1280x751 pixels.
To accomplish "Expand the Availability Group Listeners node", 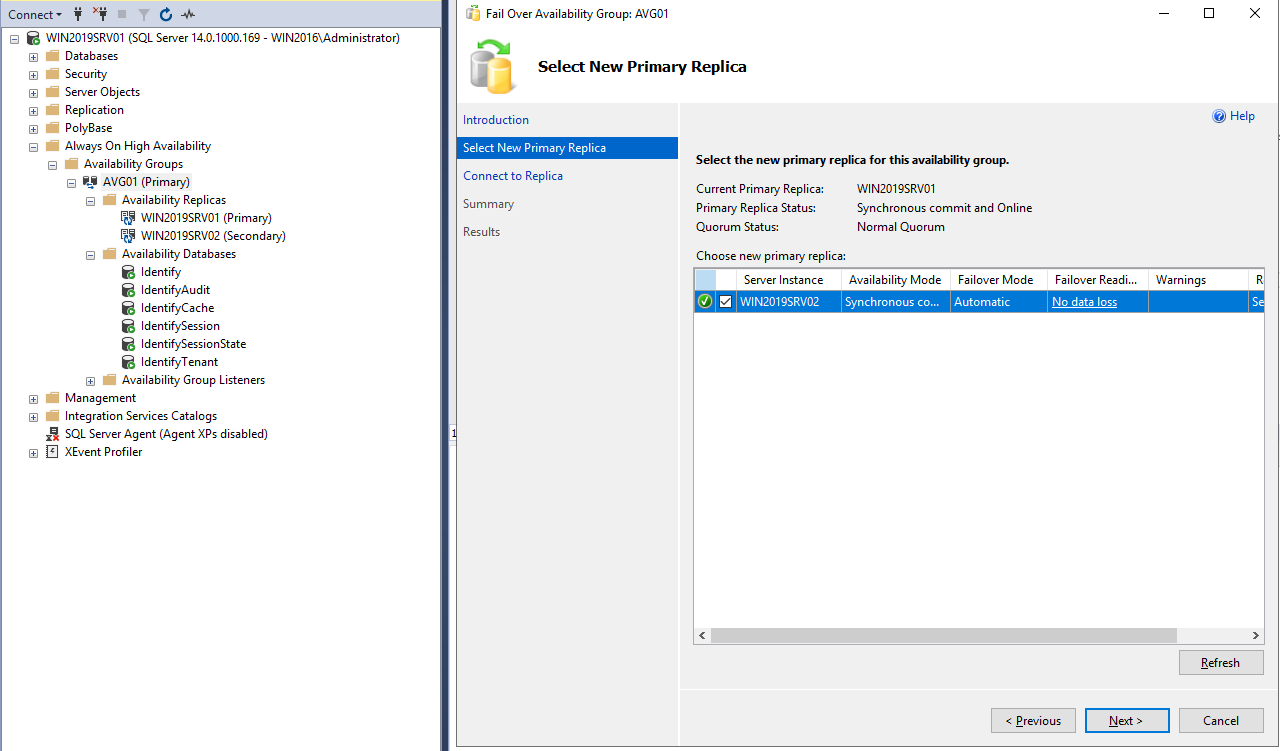I will 91,380.
